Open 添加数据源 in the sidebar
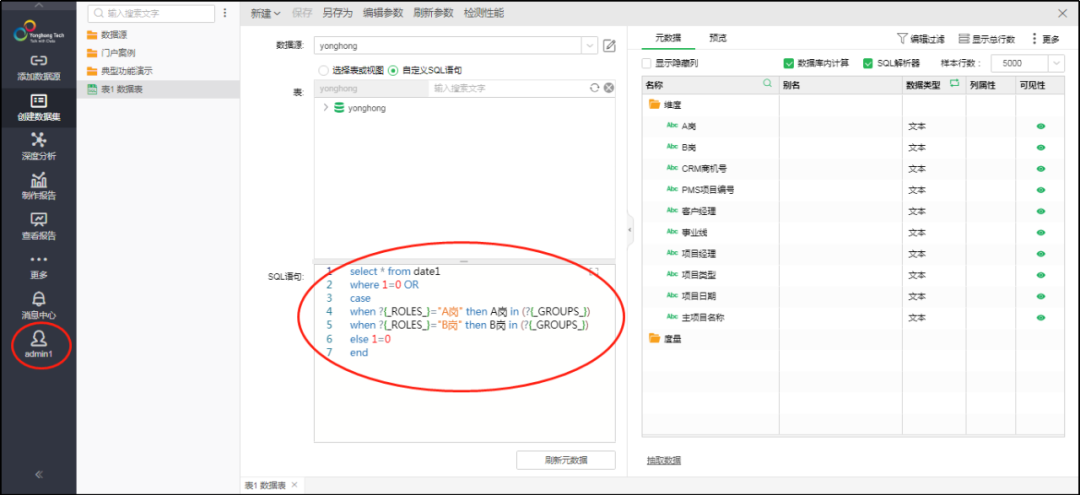1080x495 pixels. (38, 67)
